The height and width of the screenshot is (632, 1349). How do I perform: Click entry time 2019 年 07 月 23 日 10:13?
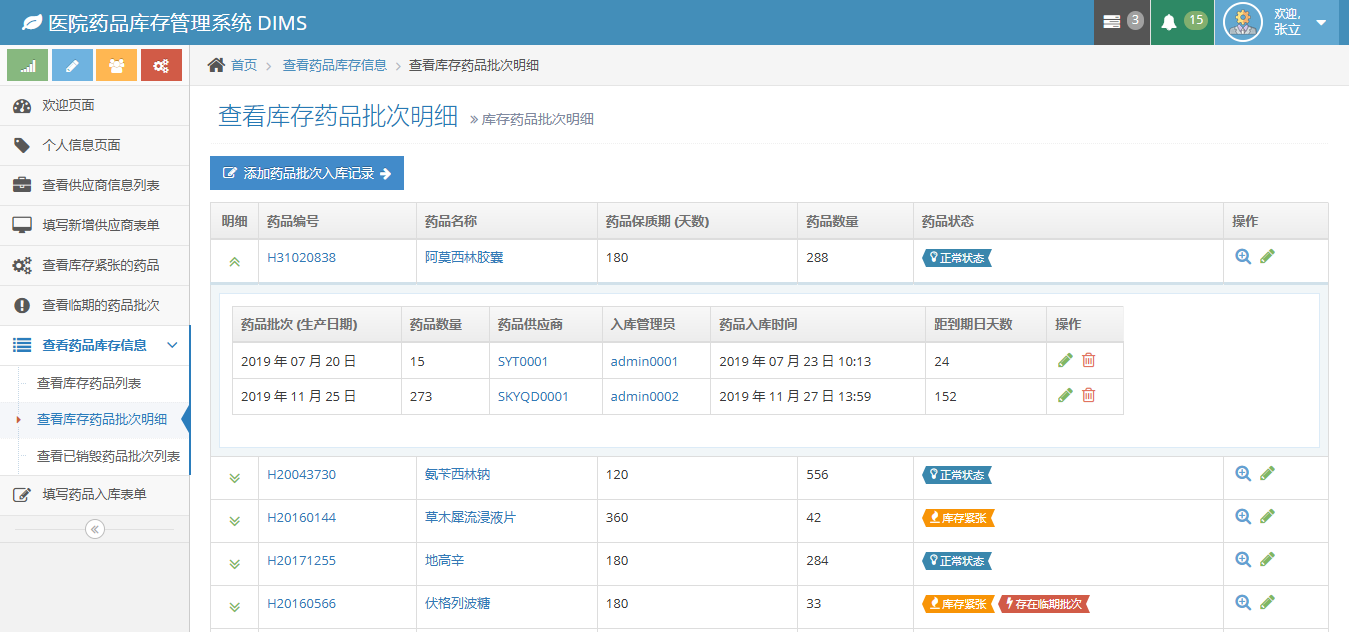tap(795, 361)
